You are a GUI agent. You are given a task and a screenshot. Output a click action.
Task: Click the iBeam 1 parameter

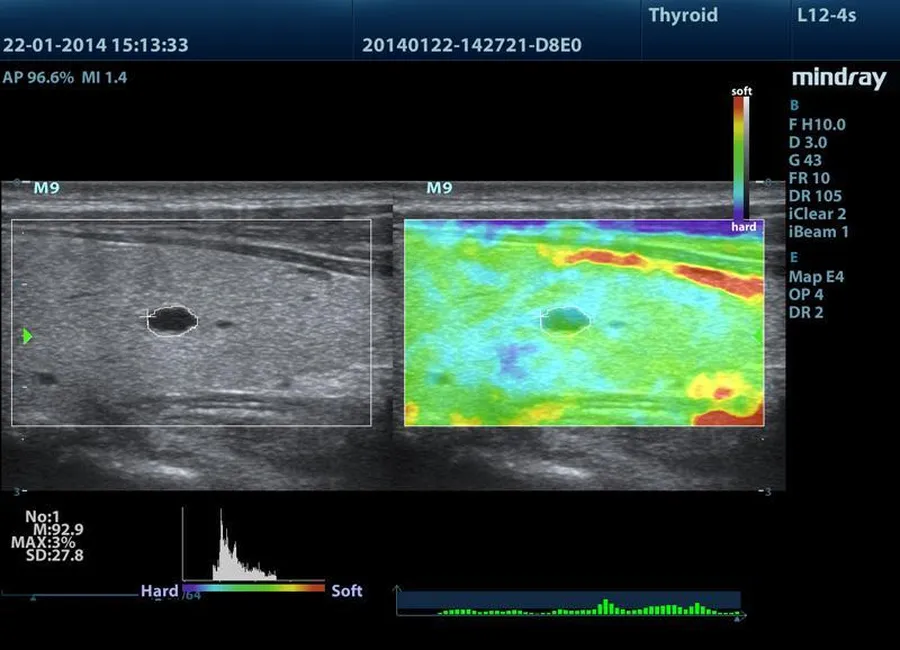click(818, 232)
